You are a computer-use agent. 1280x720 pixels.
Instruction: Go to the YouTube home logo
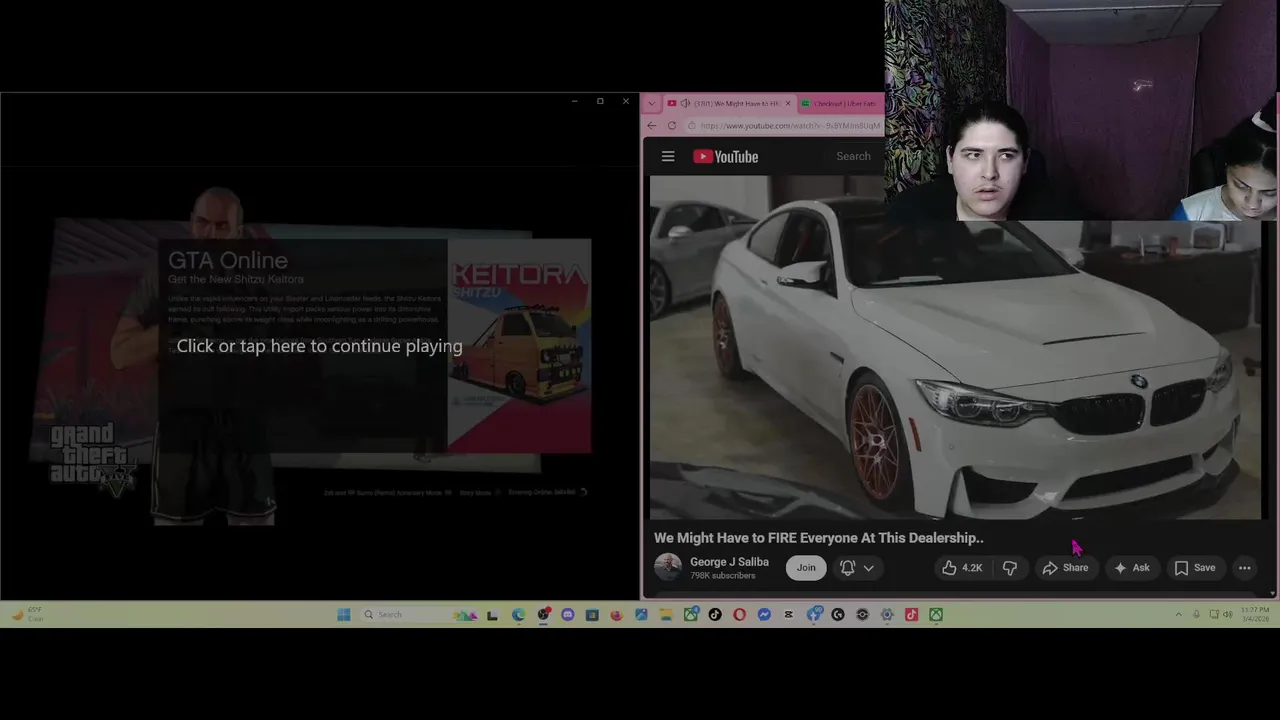(x=726, y=156)
